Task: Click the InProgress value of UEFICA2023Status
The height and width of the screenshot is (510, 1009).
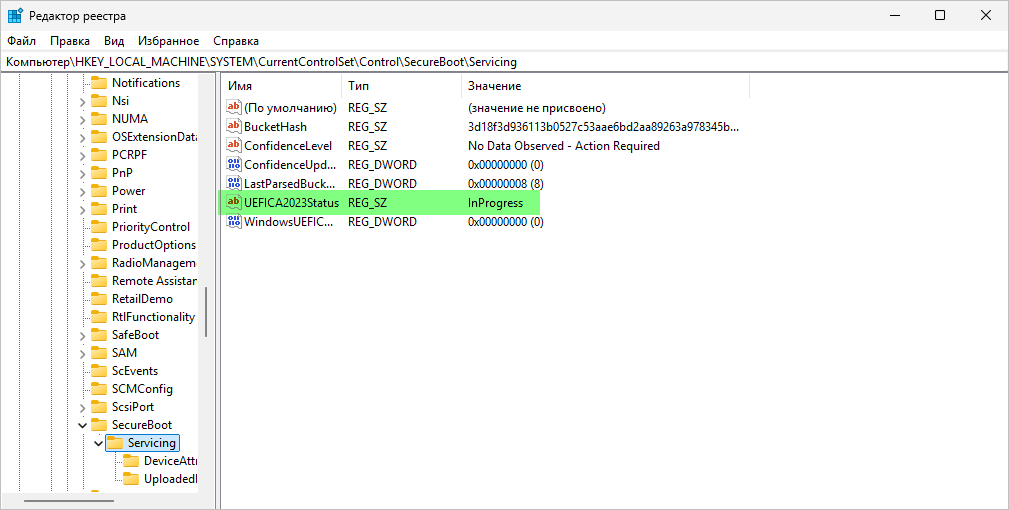Action: pyautogui.click(x=495, y=203)
